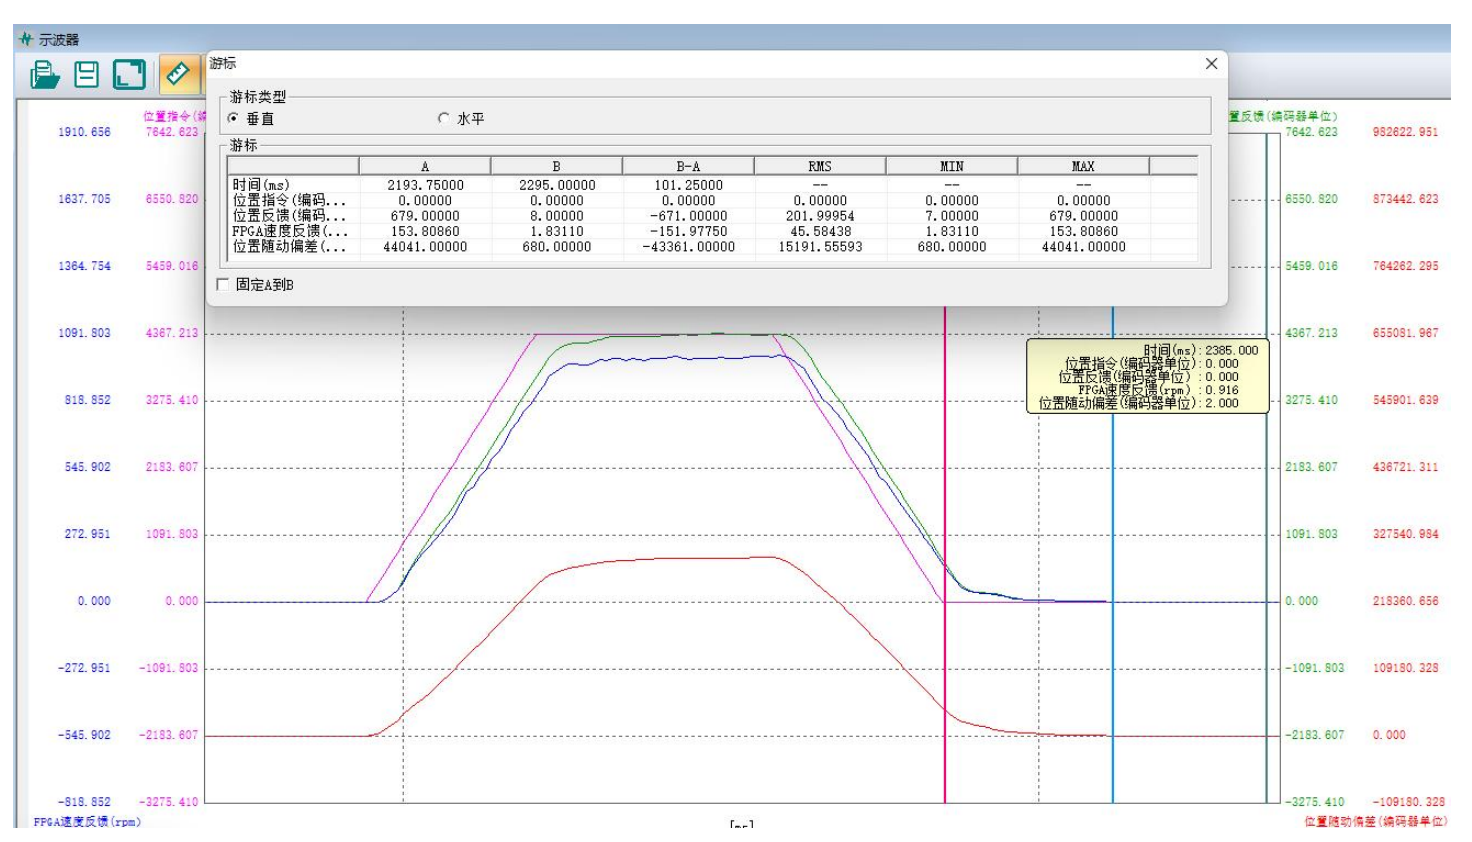
Task: Click the MIN column header
Action: (x=951, y=166)
